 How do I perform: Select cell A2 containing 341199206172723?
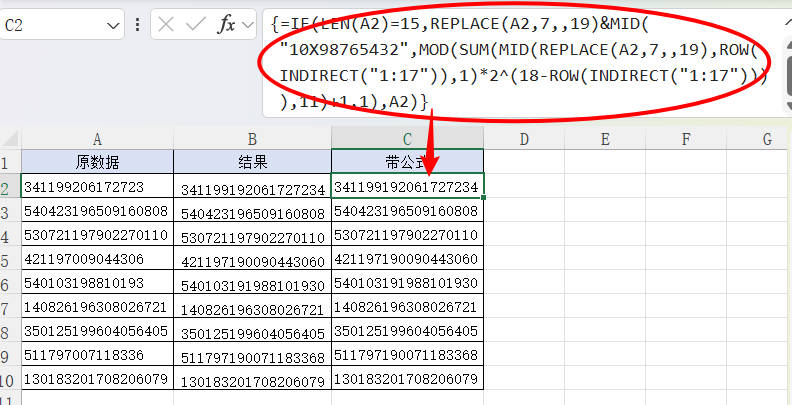coord(97,187)
